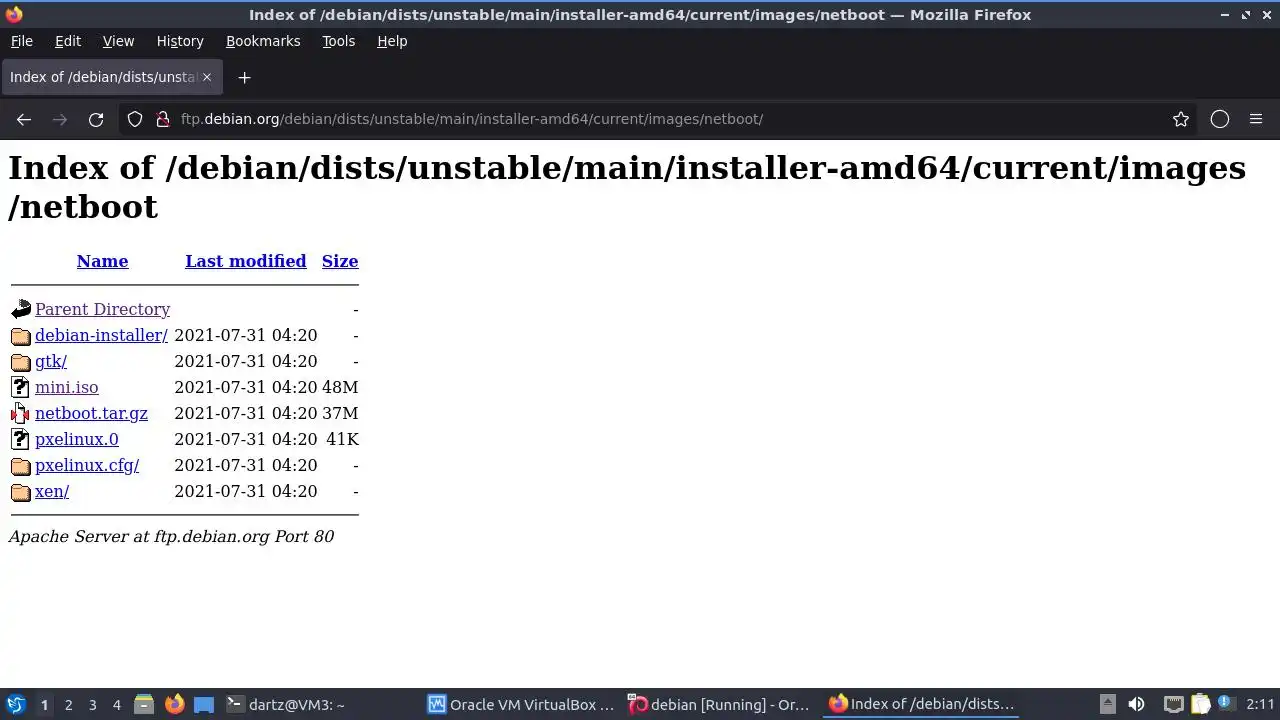The image size is (1280, 720).
Task: Open the Firefox account circle icon
Action: pos(1219,119)
